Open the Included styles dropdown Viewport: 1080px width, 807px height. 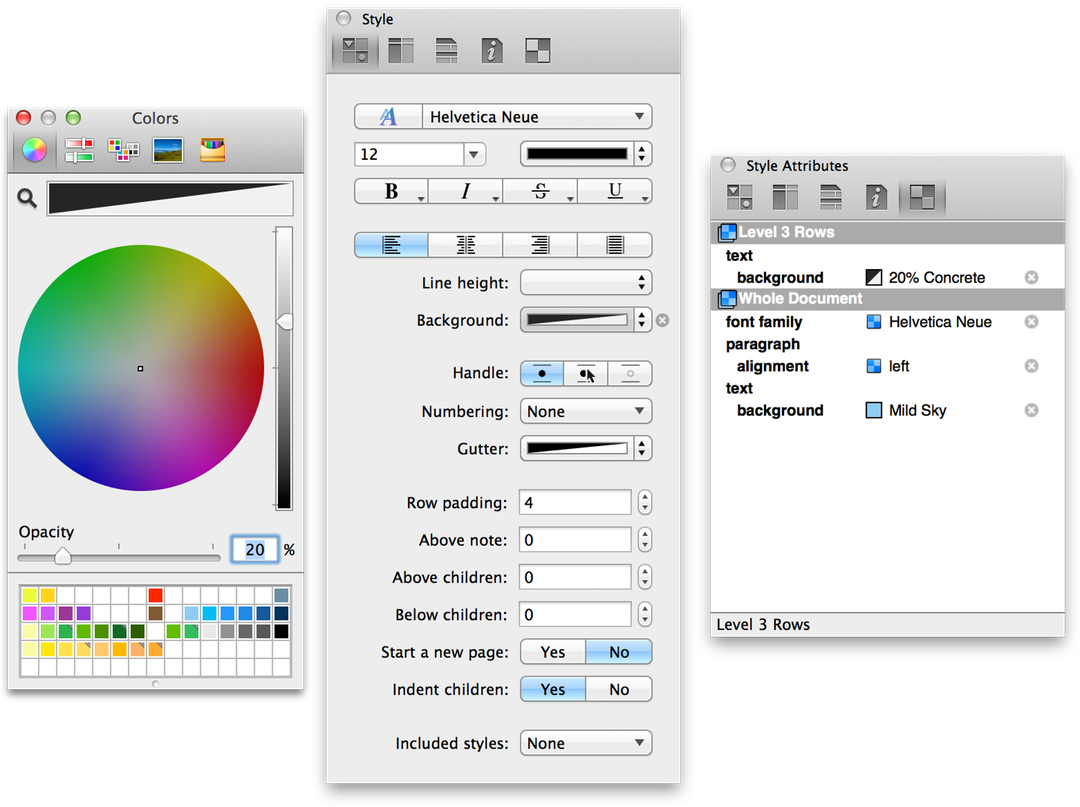point(586,743)
